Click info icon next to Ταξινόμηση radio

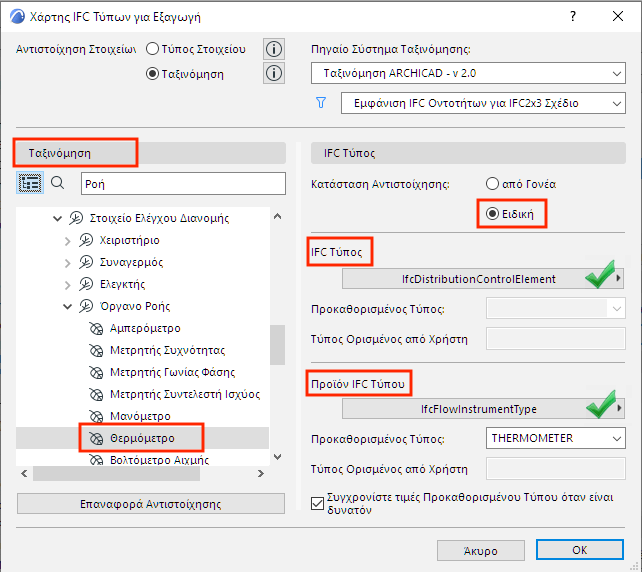point(274,74)
